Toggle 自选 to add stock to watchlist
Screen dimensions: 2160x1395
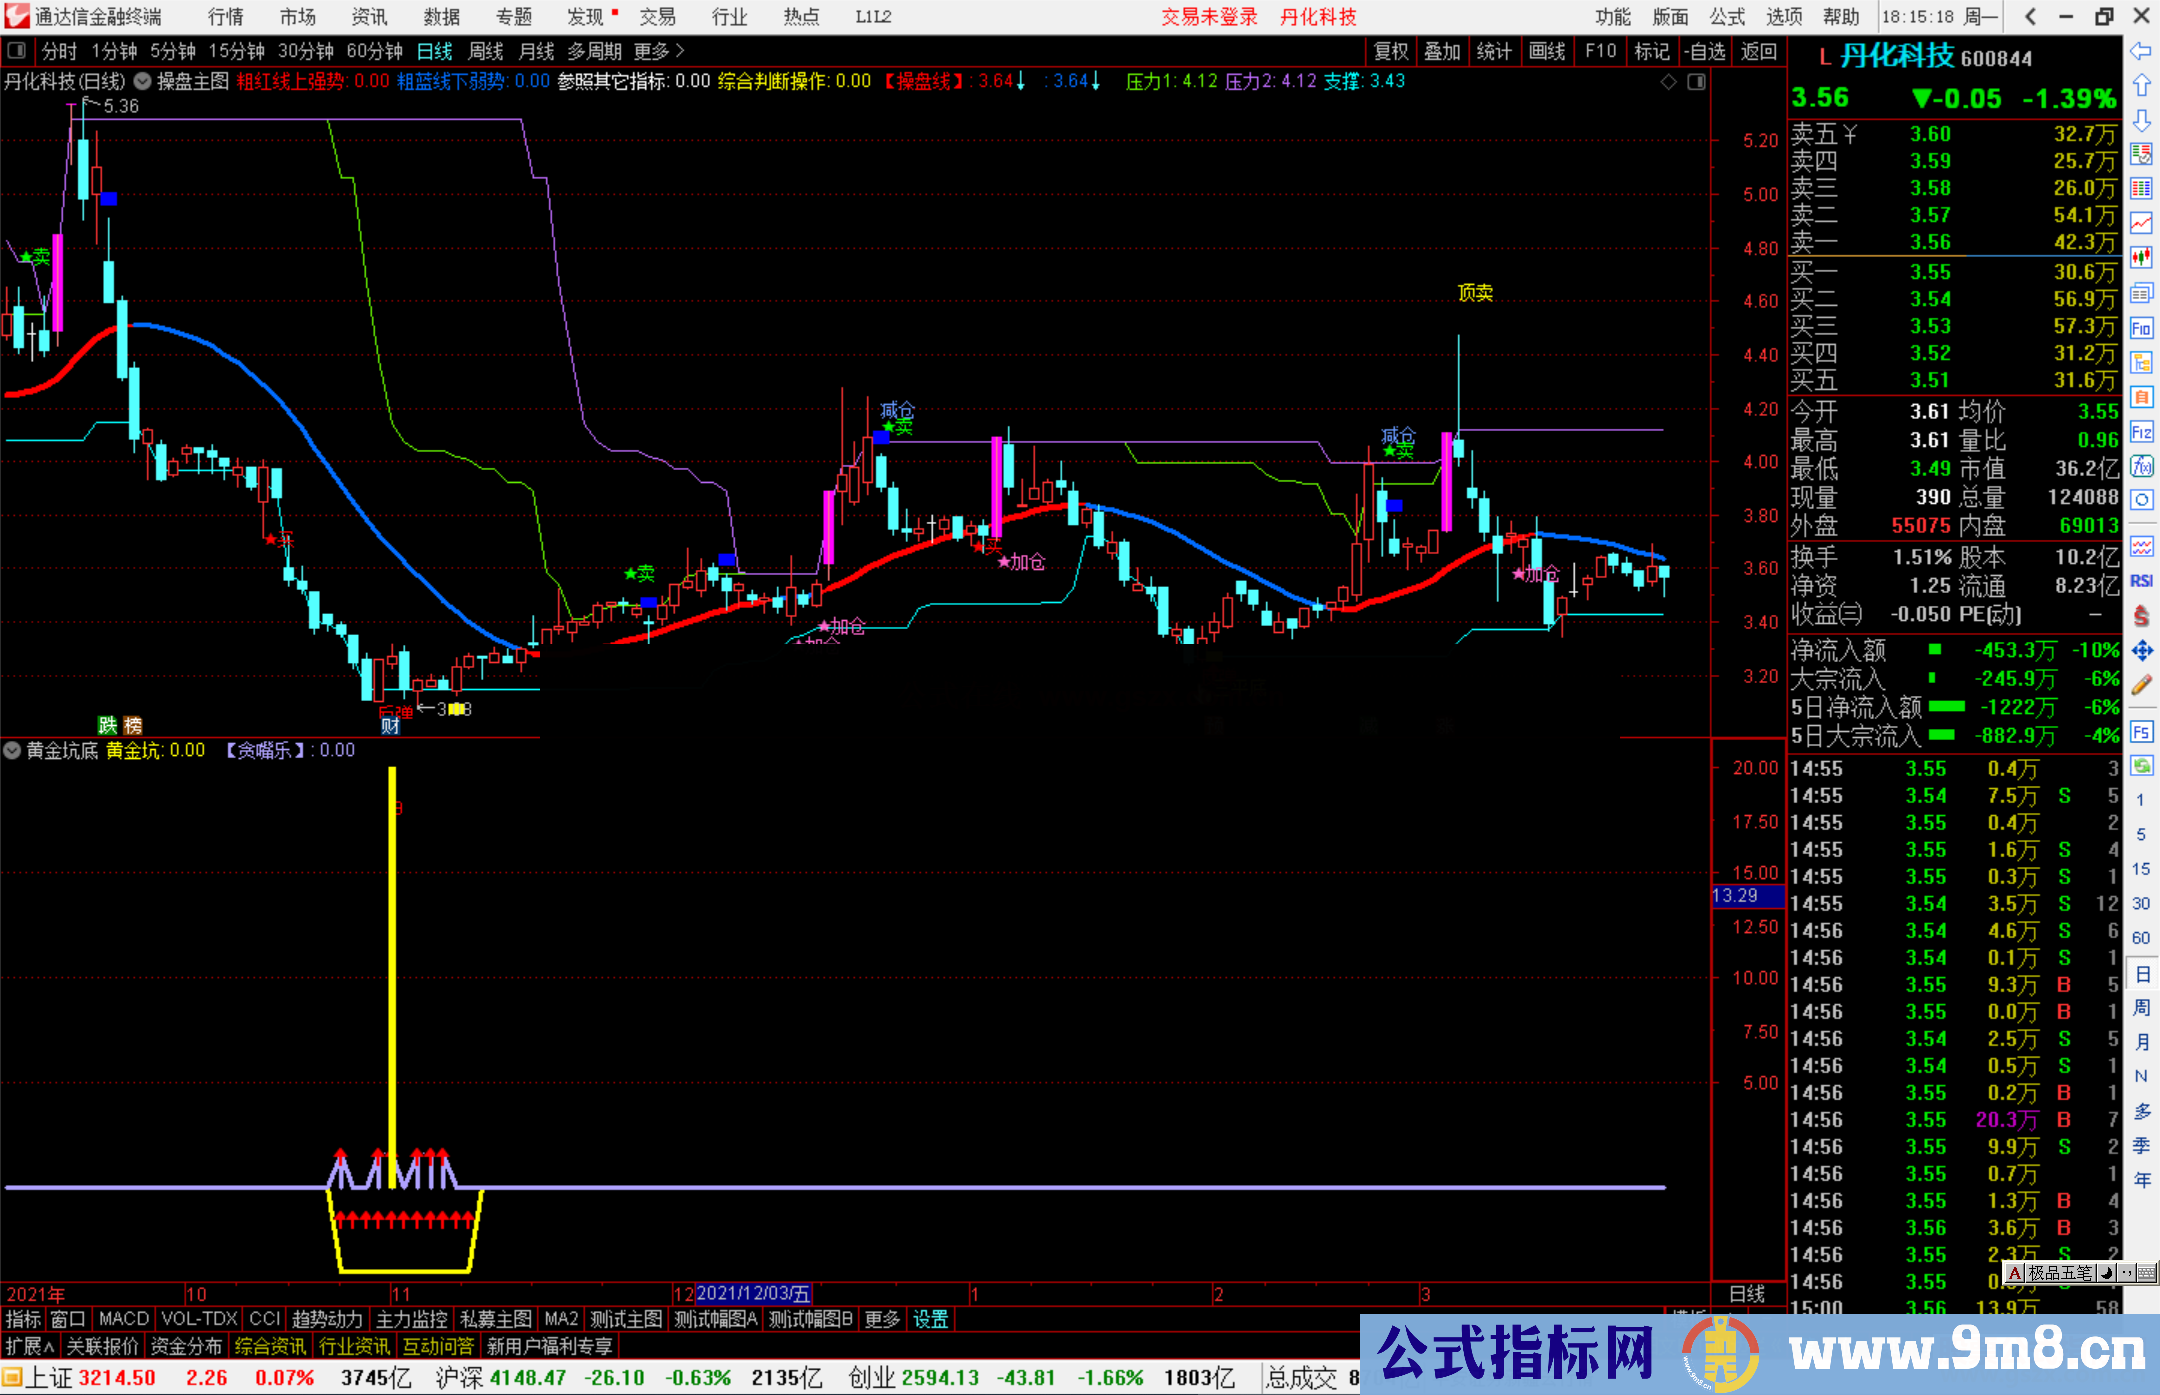(x=1707, y=51)
